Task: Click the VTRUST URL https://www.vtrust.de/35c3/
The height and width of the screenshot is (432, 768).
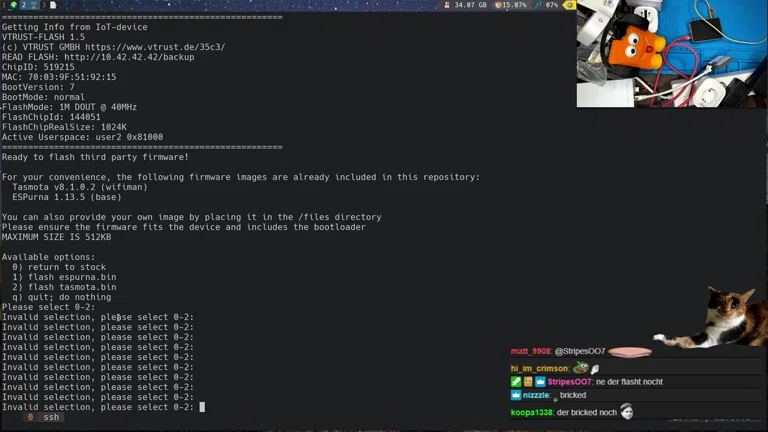Action: pos(155,47)
